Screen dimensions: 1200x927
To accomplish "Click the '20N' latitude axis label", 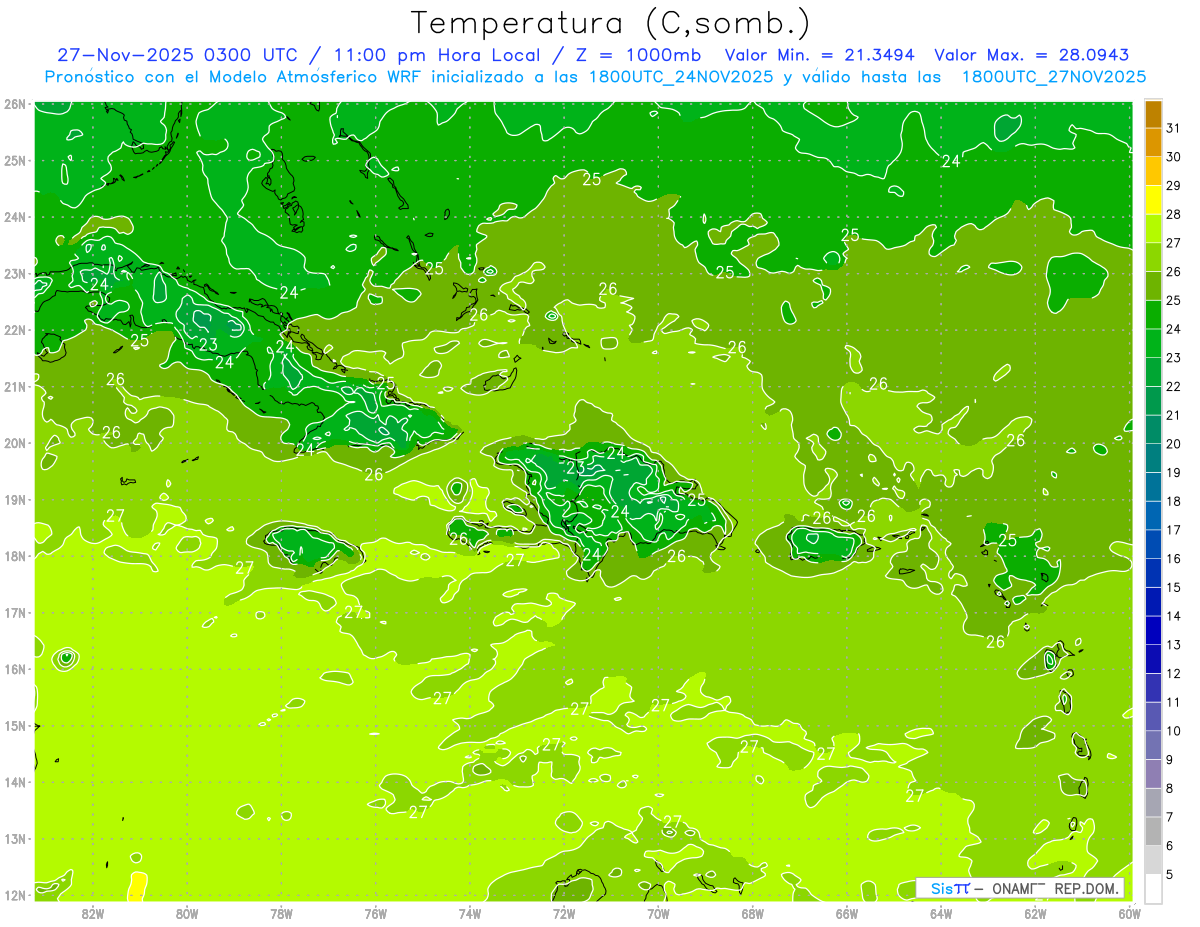I will 15,443.
